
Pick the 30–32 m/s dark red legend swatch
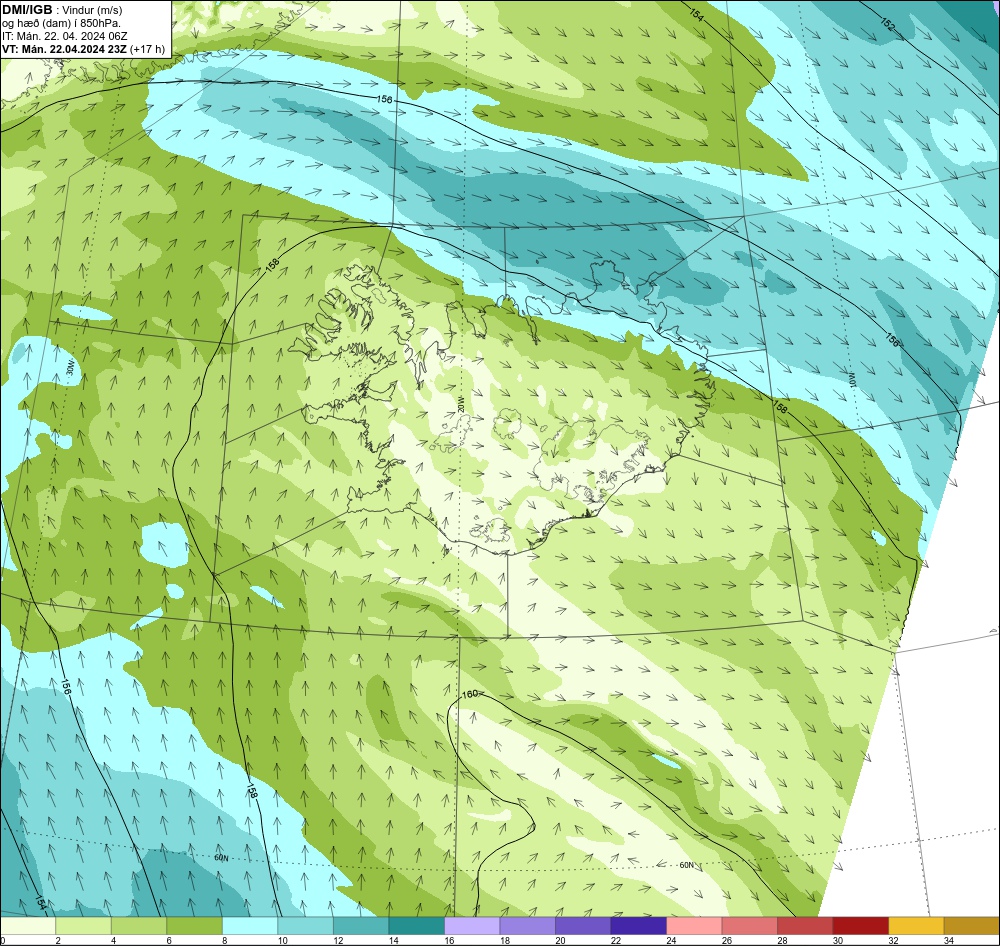click(860, 926)
